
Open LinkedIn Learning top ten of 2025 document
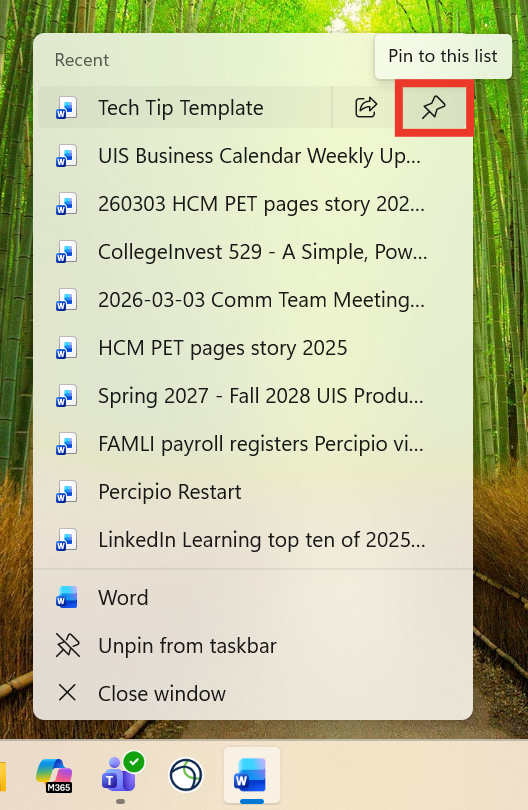pyautogui.click(x=253, y=540)
